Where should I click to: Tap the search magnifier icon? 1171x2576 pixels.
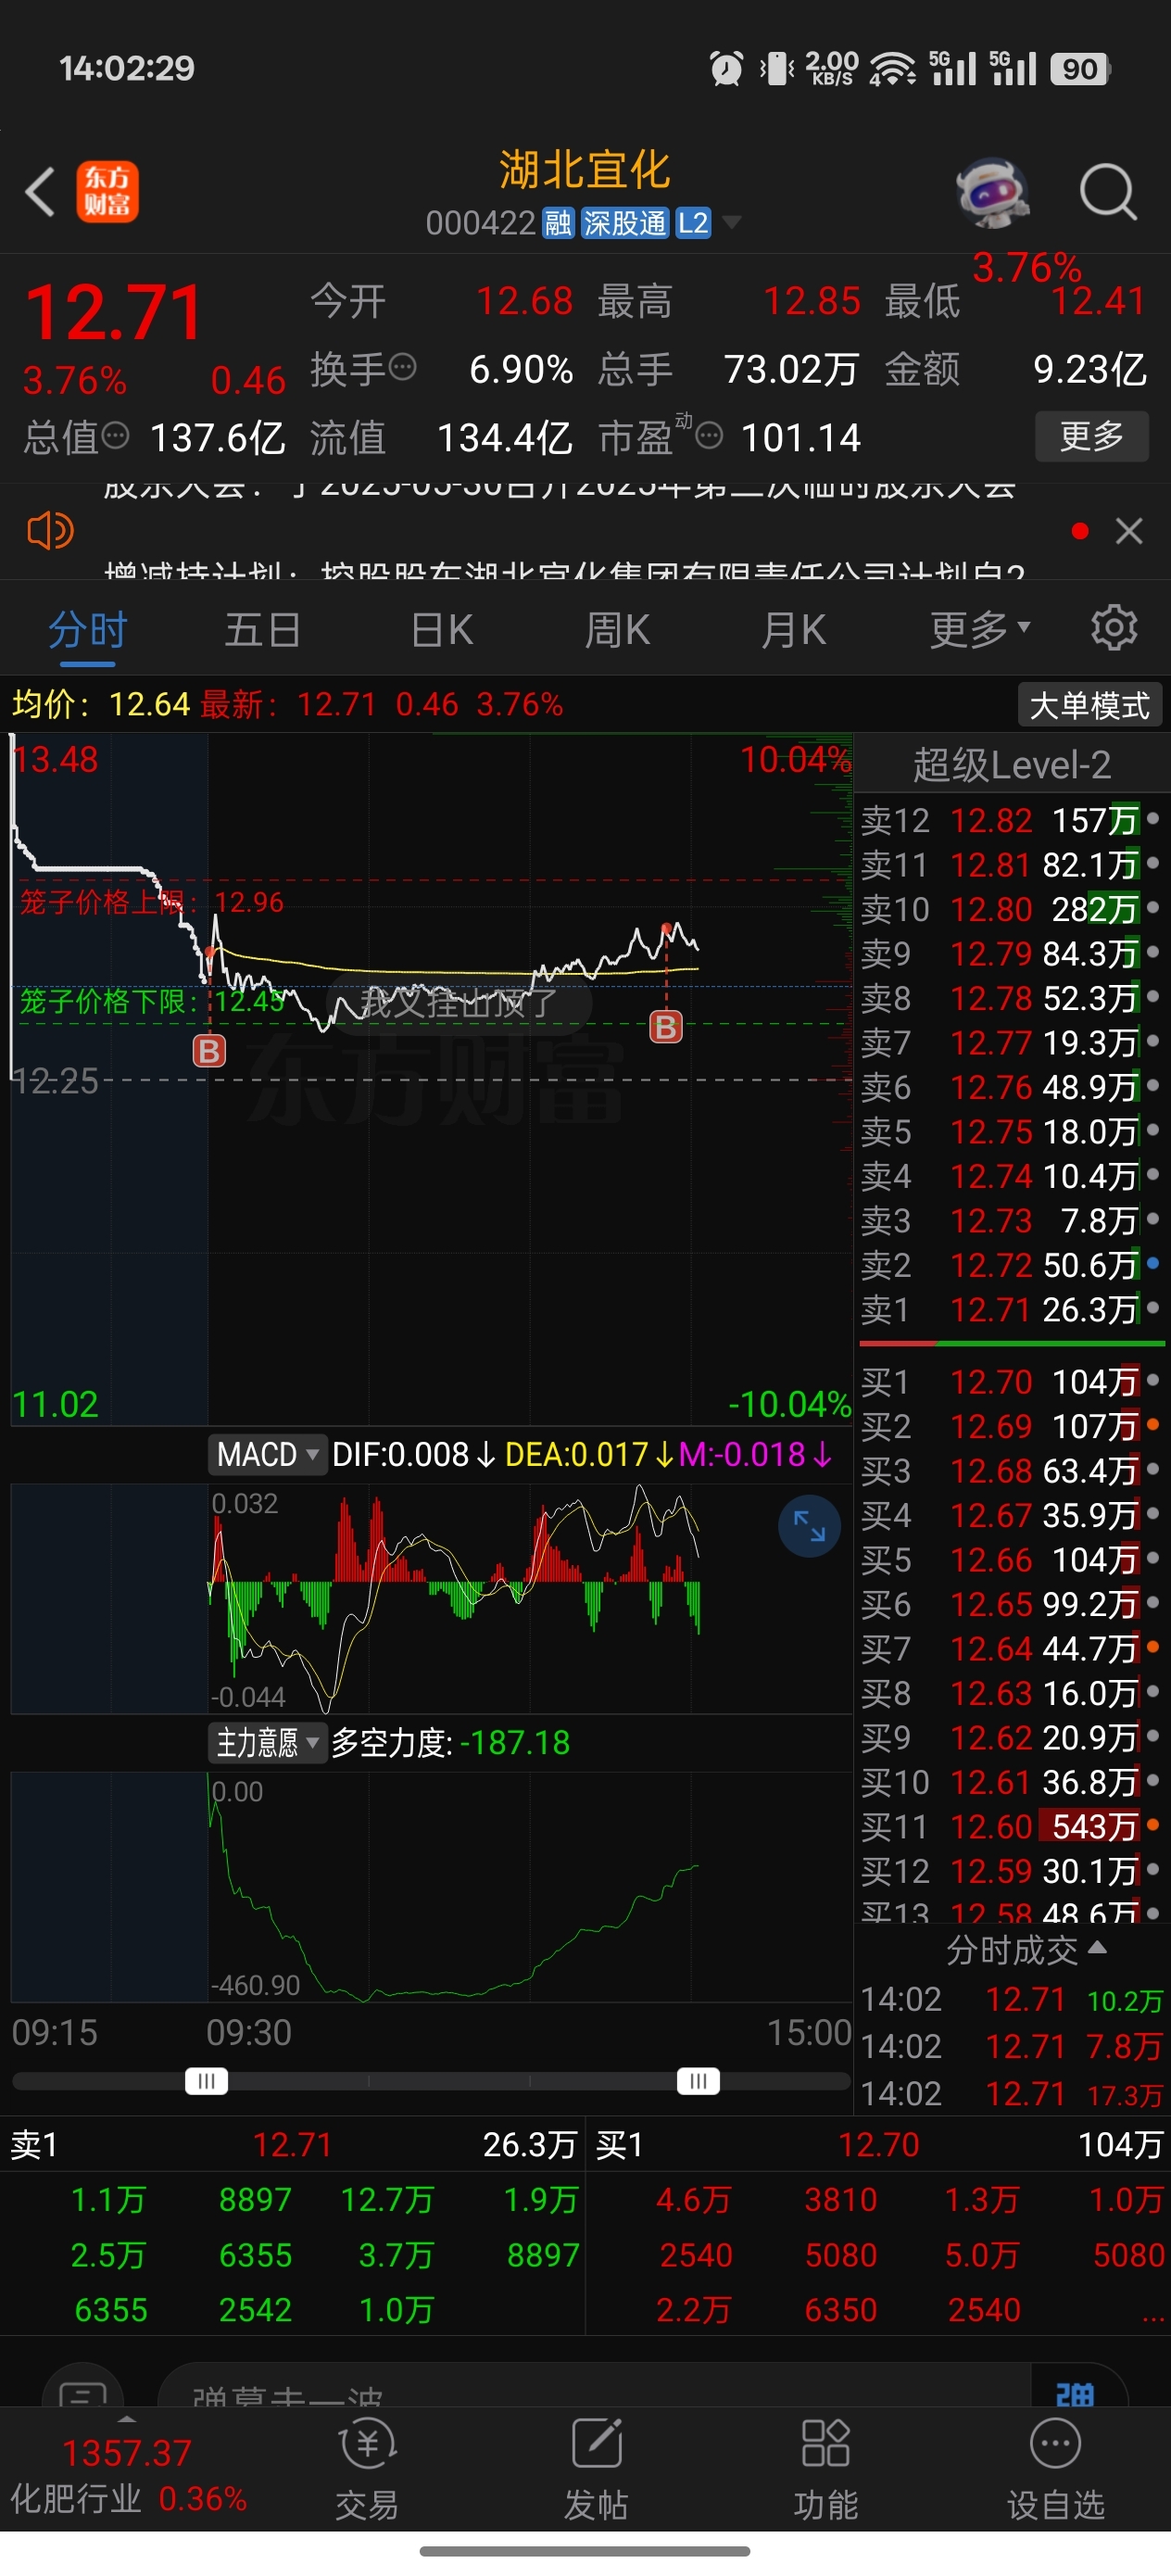(x=1108, y=191)
